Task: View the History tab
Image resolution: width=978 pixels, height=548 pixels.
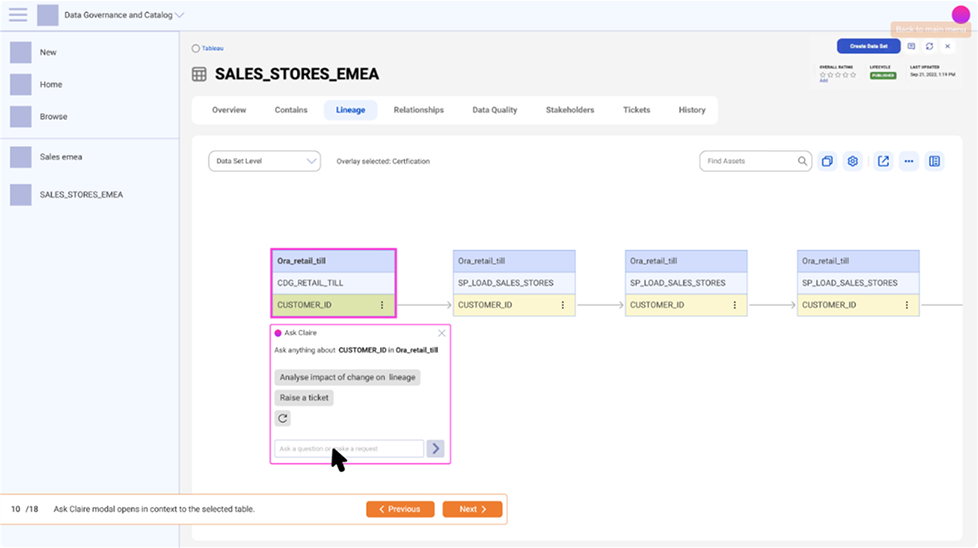Action: click(x=692, y=110)
